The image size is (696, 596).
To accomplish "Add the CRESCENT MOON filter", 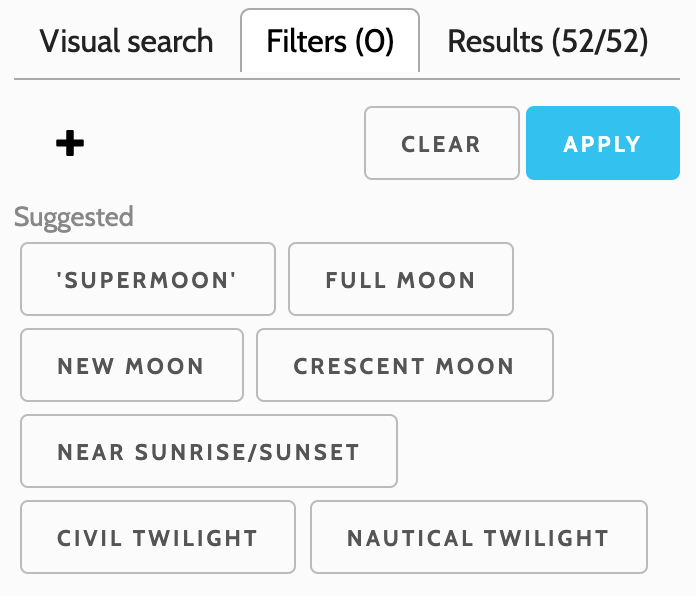I will (404, 365).
